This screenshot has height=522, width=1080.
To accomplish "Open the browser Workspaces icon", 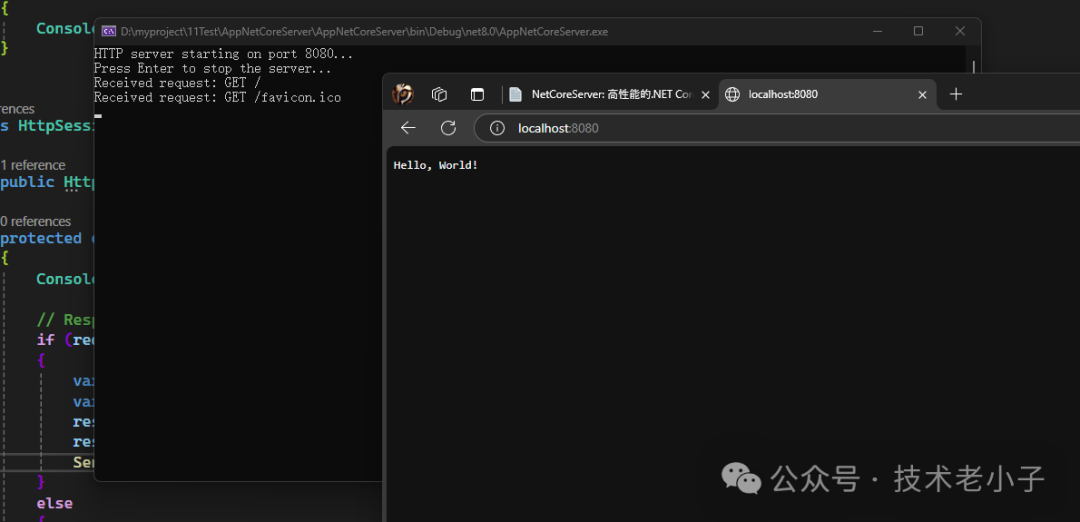I will pos(439,94).
